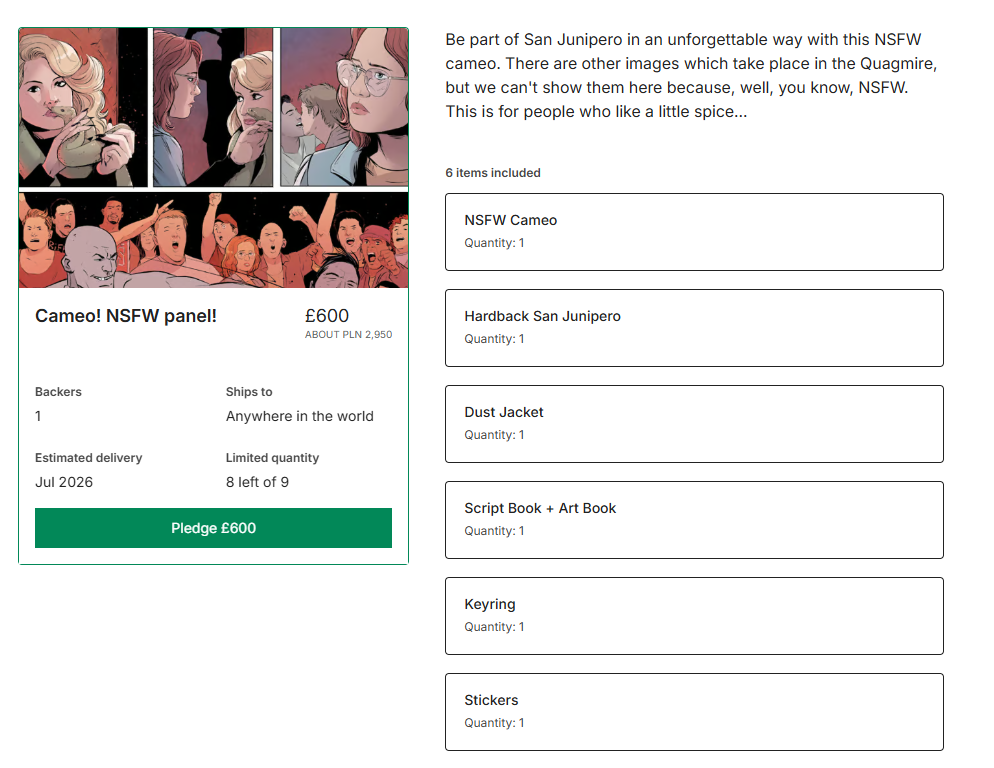Click the comic panel with woman in glasses
Image resolution: width=994 pixels, height=768 pixels.
tap(344, 107)
